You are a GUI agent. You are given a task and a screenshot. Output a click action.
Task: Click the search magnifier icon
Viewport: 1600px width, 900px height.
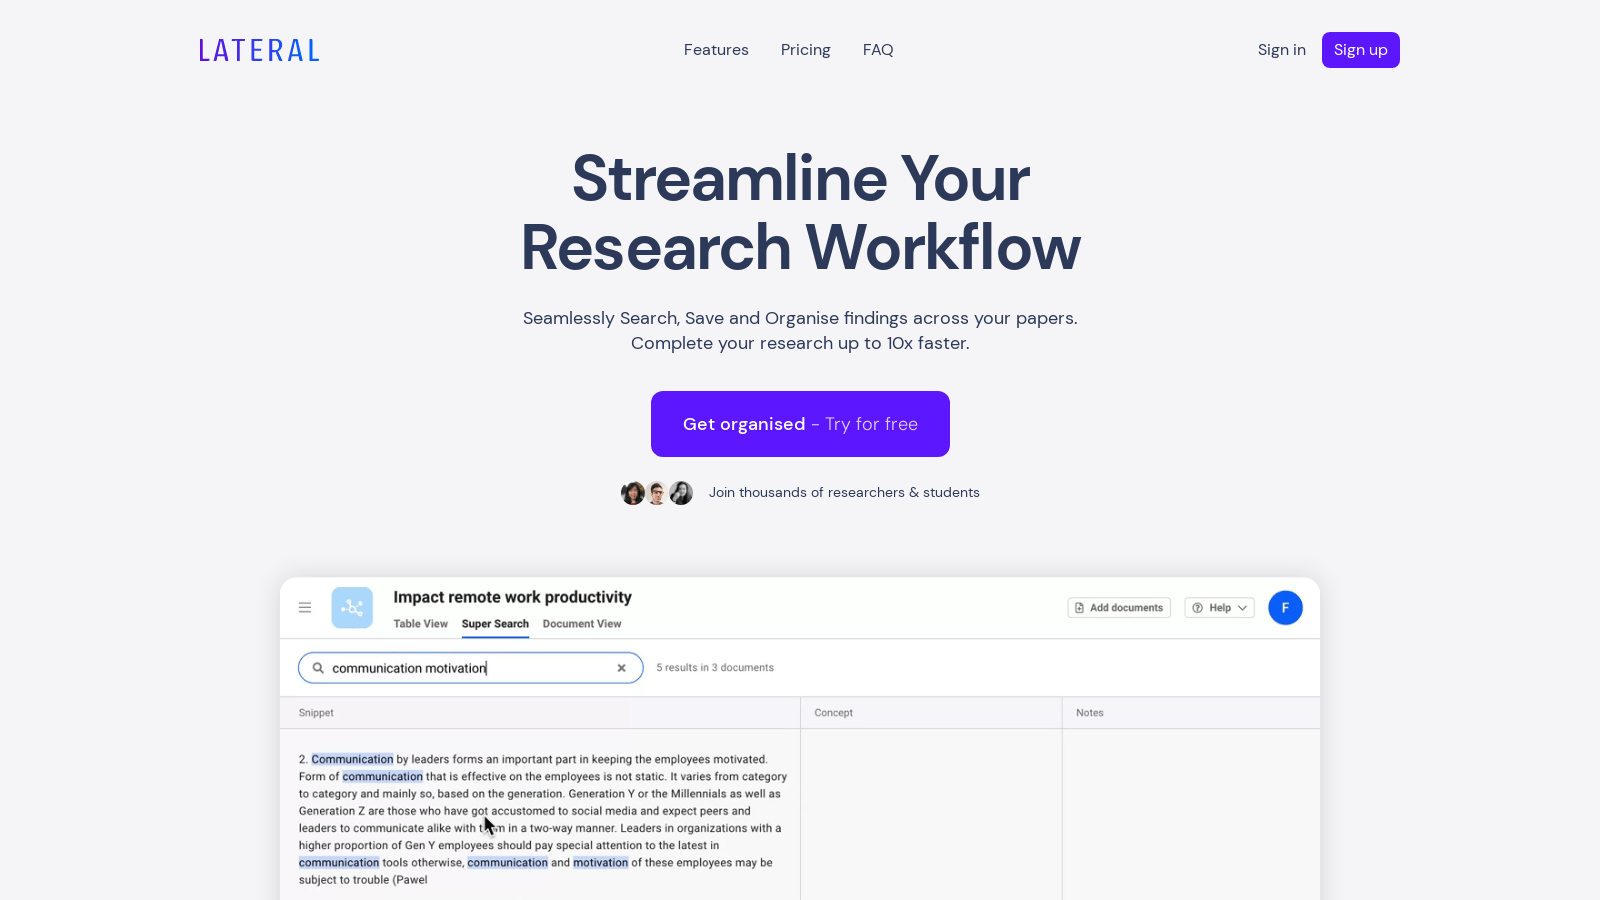318,668
